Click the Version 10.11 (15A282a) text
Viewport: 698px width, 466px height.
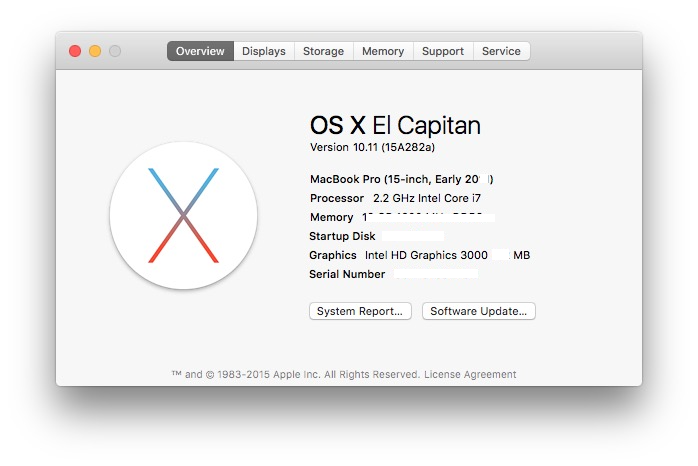coord(372,147)
